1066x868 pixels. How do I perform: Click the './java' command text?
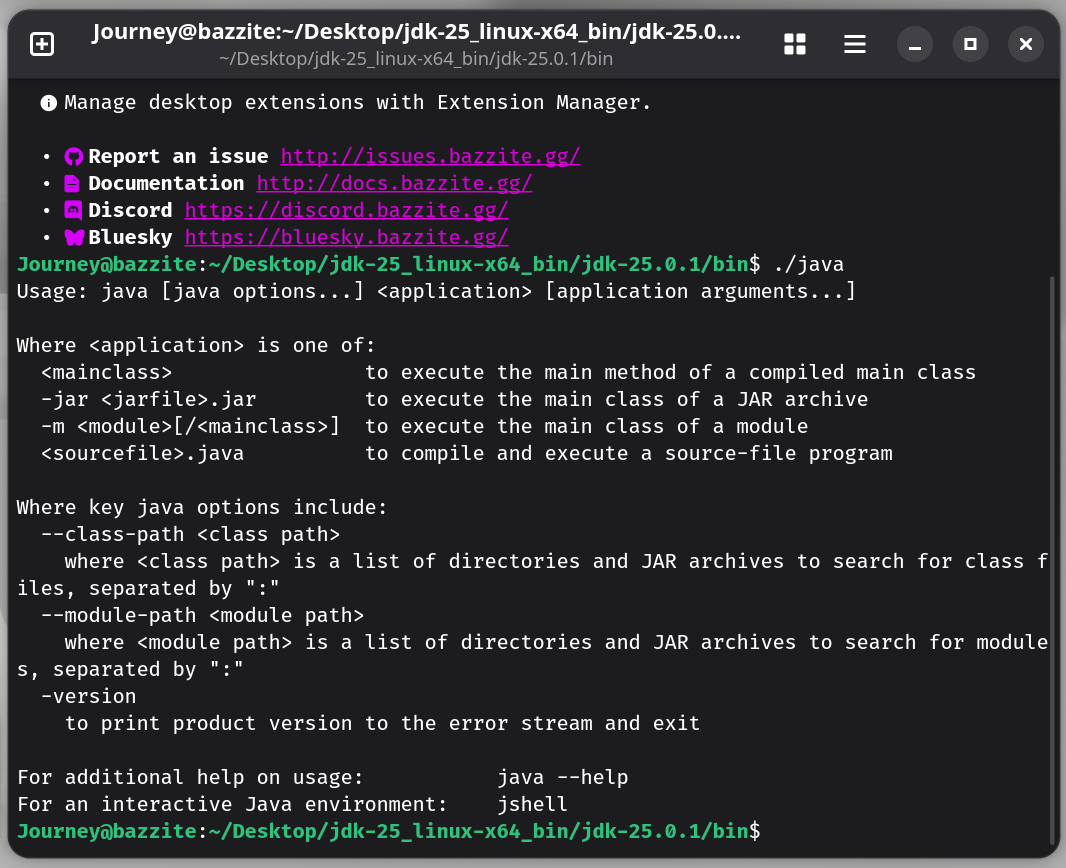pos(808,264)
